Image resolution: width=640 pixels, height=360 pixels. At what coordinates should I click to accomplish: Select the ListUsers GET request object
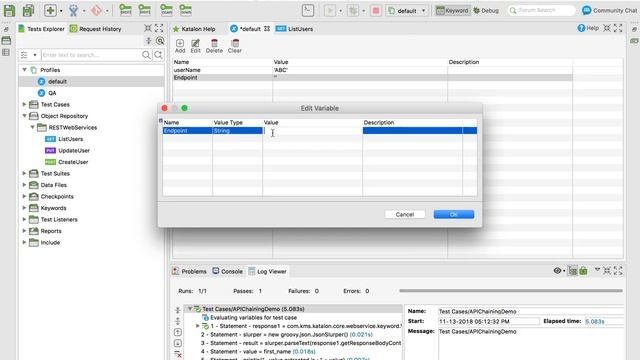[64, 139]
